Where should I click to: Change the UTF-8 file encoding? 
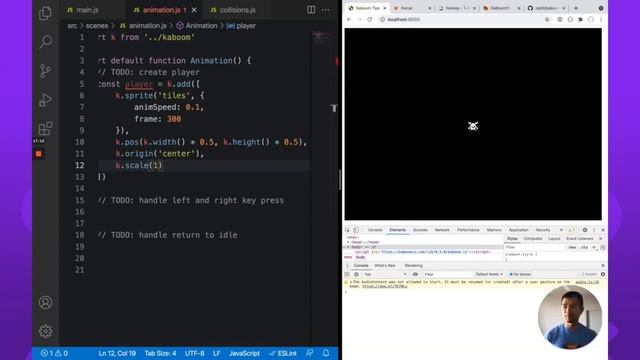195,353
